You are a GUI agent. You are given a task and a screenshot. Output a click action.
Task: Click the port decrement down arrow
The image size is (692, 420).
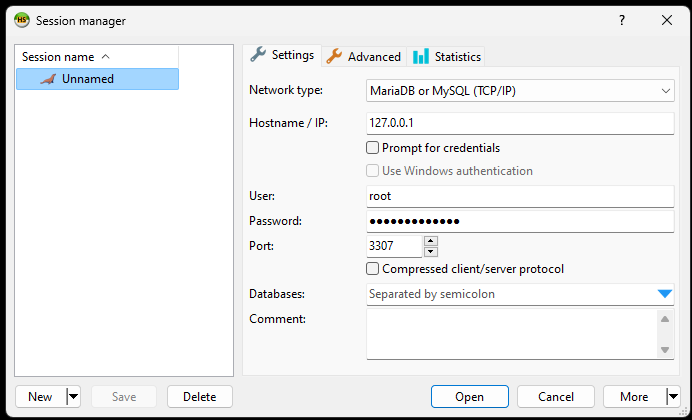point(431,252)
